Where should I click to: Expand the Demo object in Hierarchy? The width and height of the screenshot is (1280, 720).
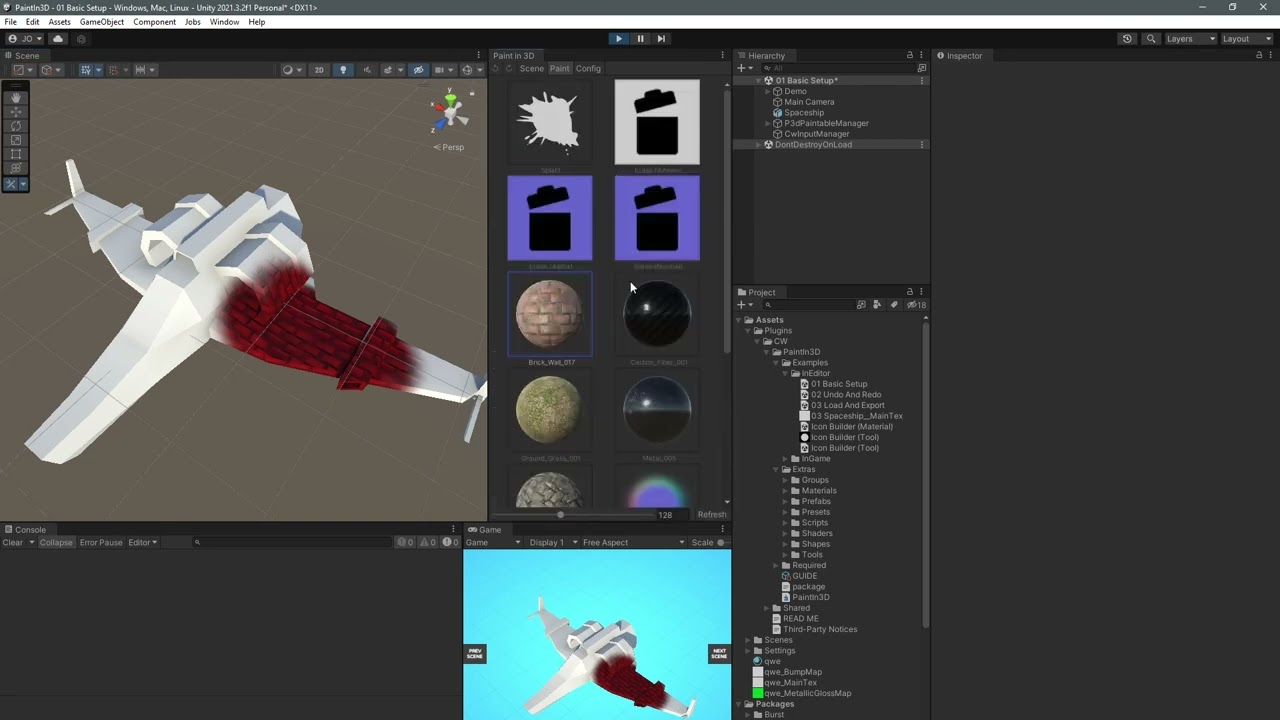[x=768, y=91]
